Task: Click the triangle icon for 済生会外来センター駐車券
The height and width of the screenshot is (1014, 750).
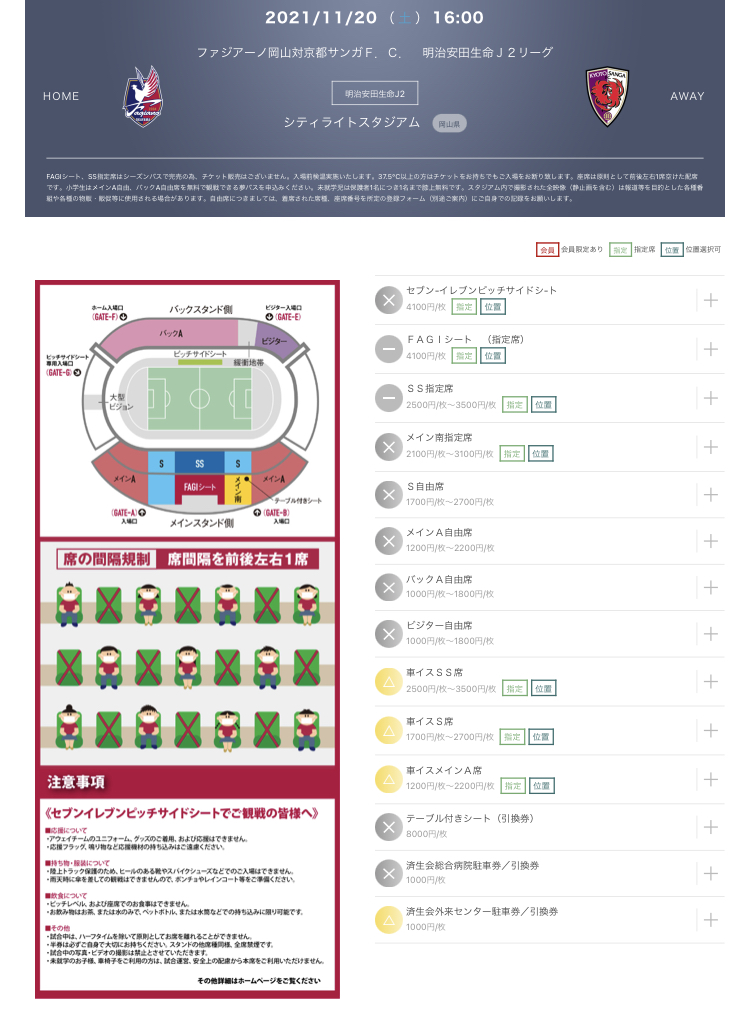Action: point(388,919)
